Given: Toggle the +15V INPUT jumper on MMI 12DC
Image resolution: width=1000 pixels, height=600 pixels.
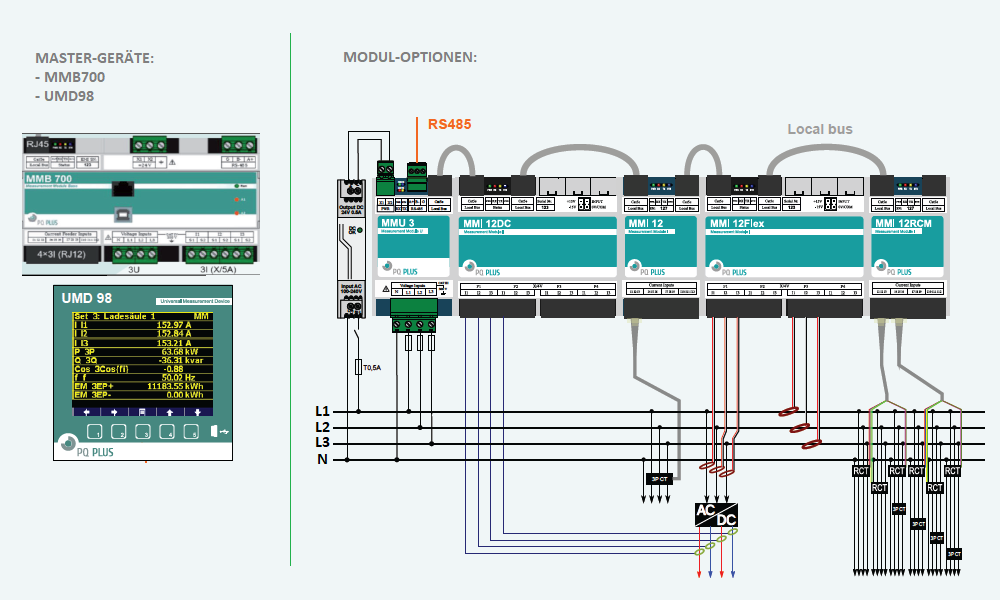Looking at the screenshot, I should pos(584,204).
